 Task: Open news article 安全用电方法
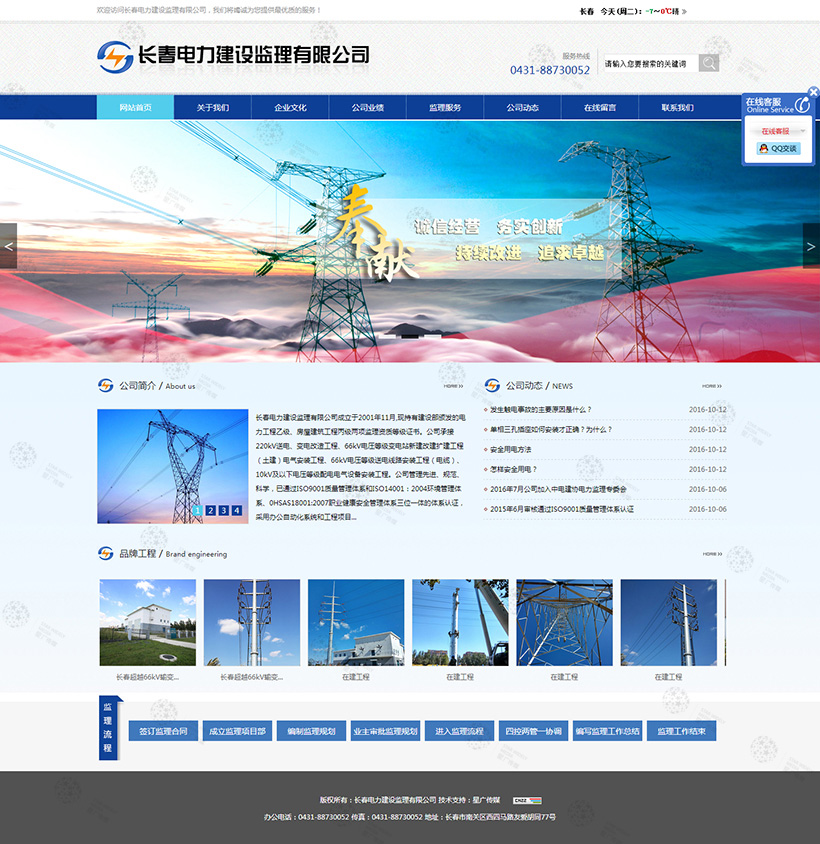[511, 449]
